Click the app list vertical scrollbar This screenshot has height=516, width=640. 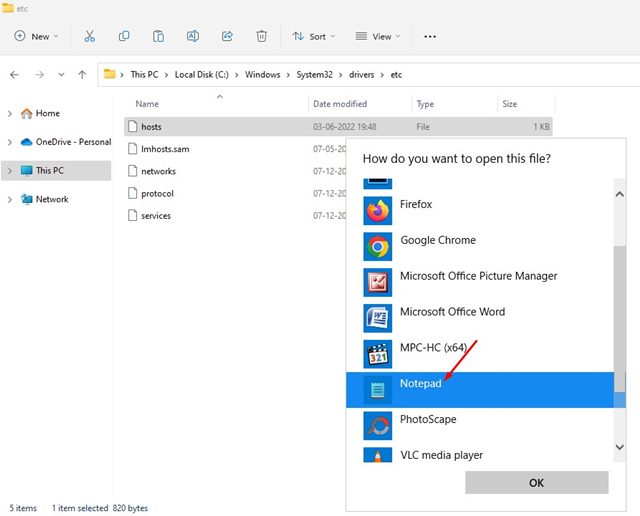coord(619,320)
